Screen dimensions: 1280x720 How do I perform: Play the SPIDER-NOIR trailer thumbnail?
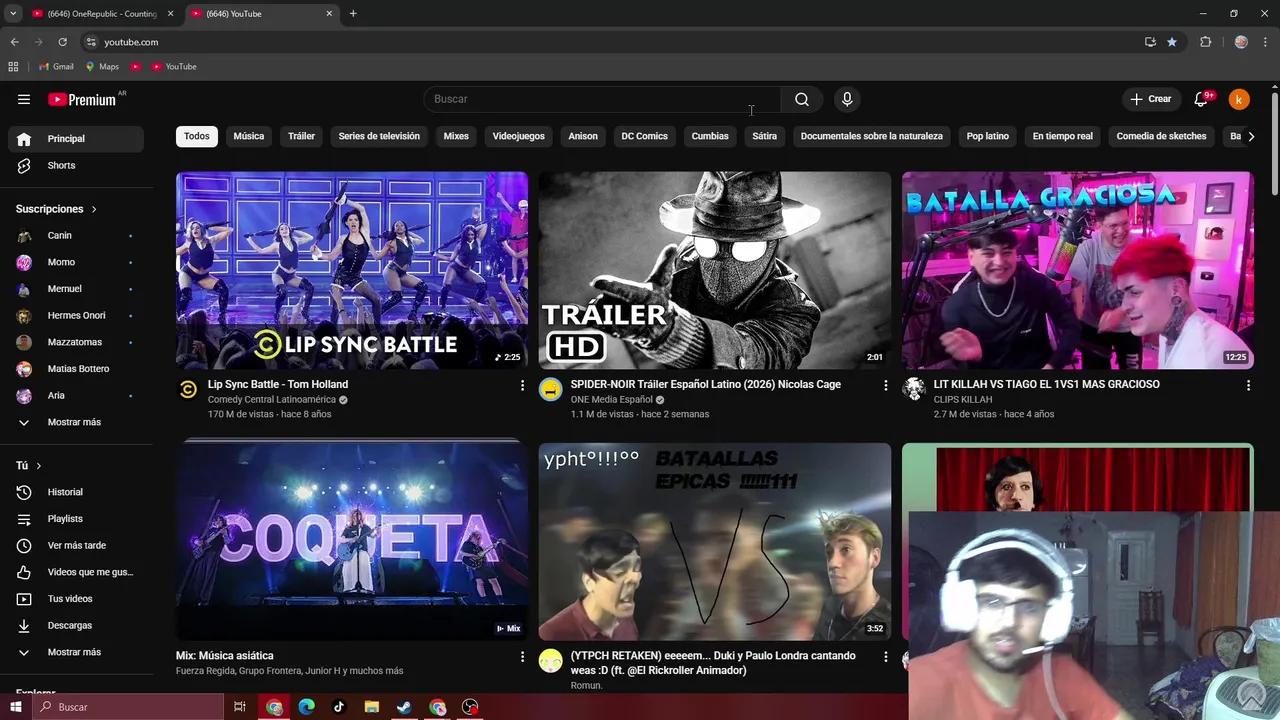715,271
